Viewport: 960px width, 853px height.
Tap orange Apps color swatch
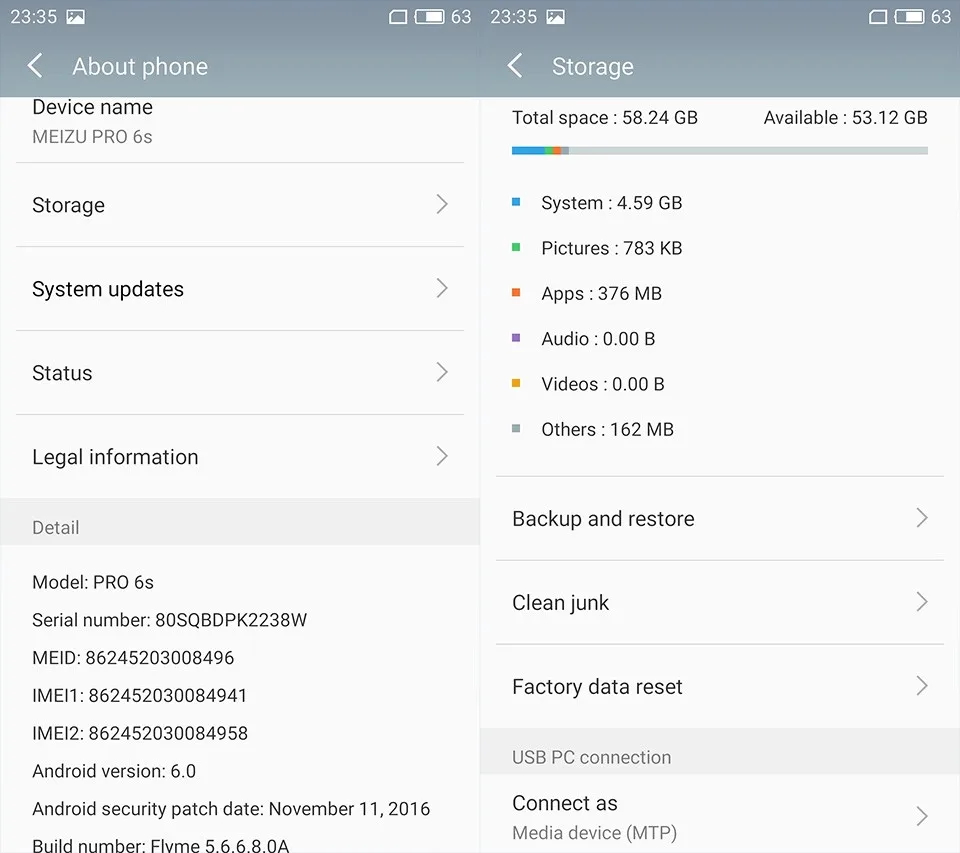[516, 292]
